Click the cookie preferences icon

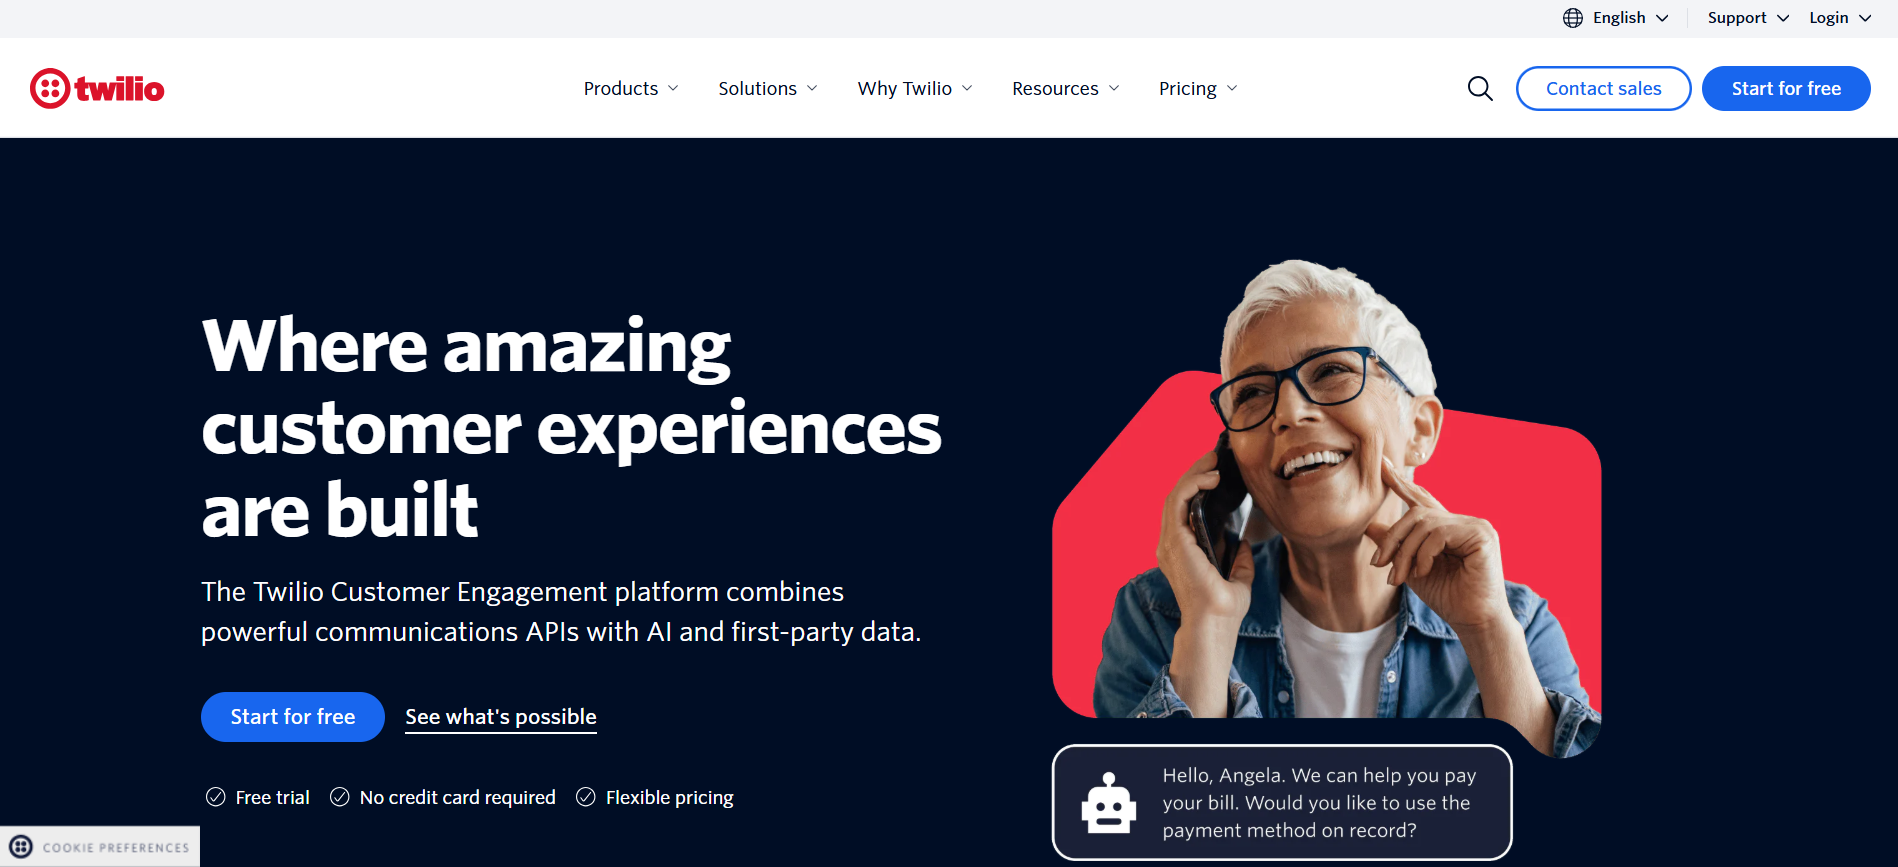point(21,847)
